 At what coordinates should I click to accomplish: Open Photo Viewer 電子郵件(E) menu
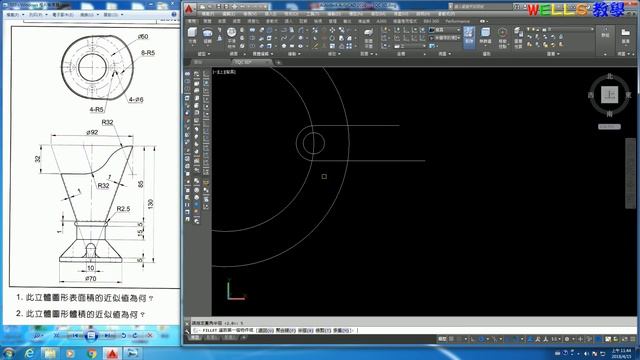63,15
